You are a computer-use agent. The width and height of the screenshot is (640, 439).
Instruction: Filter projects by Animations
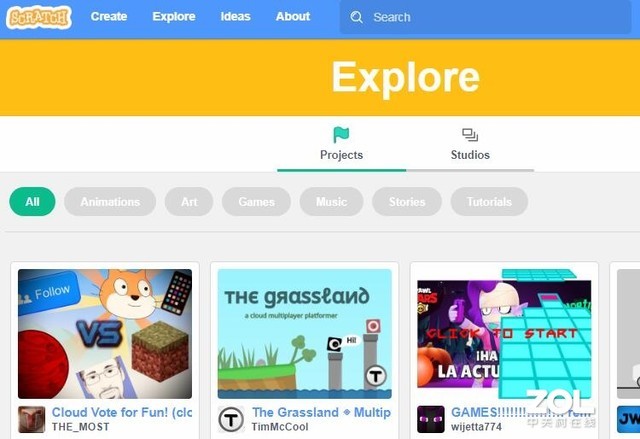[x=110, y=202]
